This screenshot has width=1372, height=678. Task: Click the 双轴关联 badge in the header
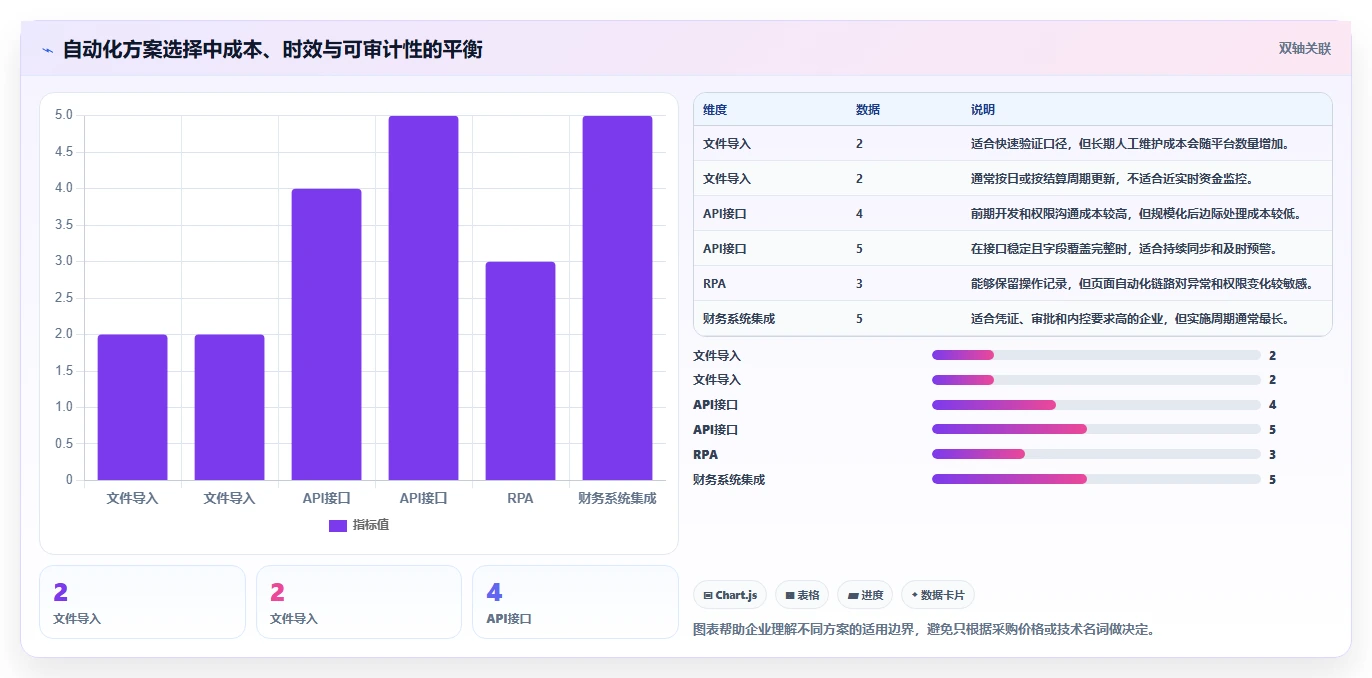[1304, 48]
